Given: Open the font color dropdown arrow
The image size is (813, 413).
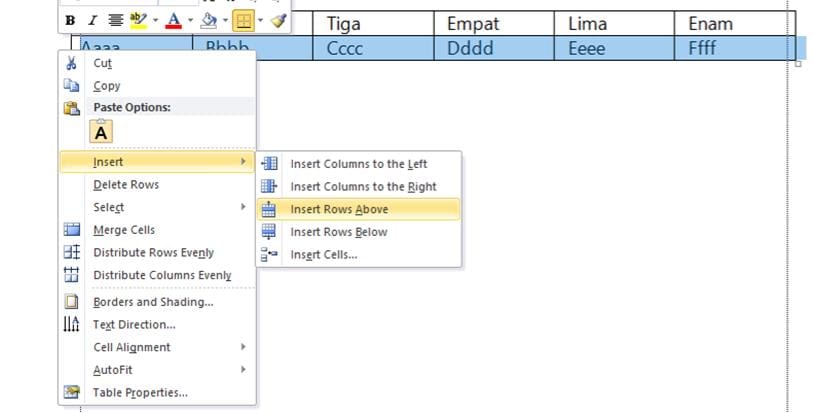Looking at the screenshot, I should point(190,20).
